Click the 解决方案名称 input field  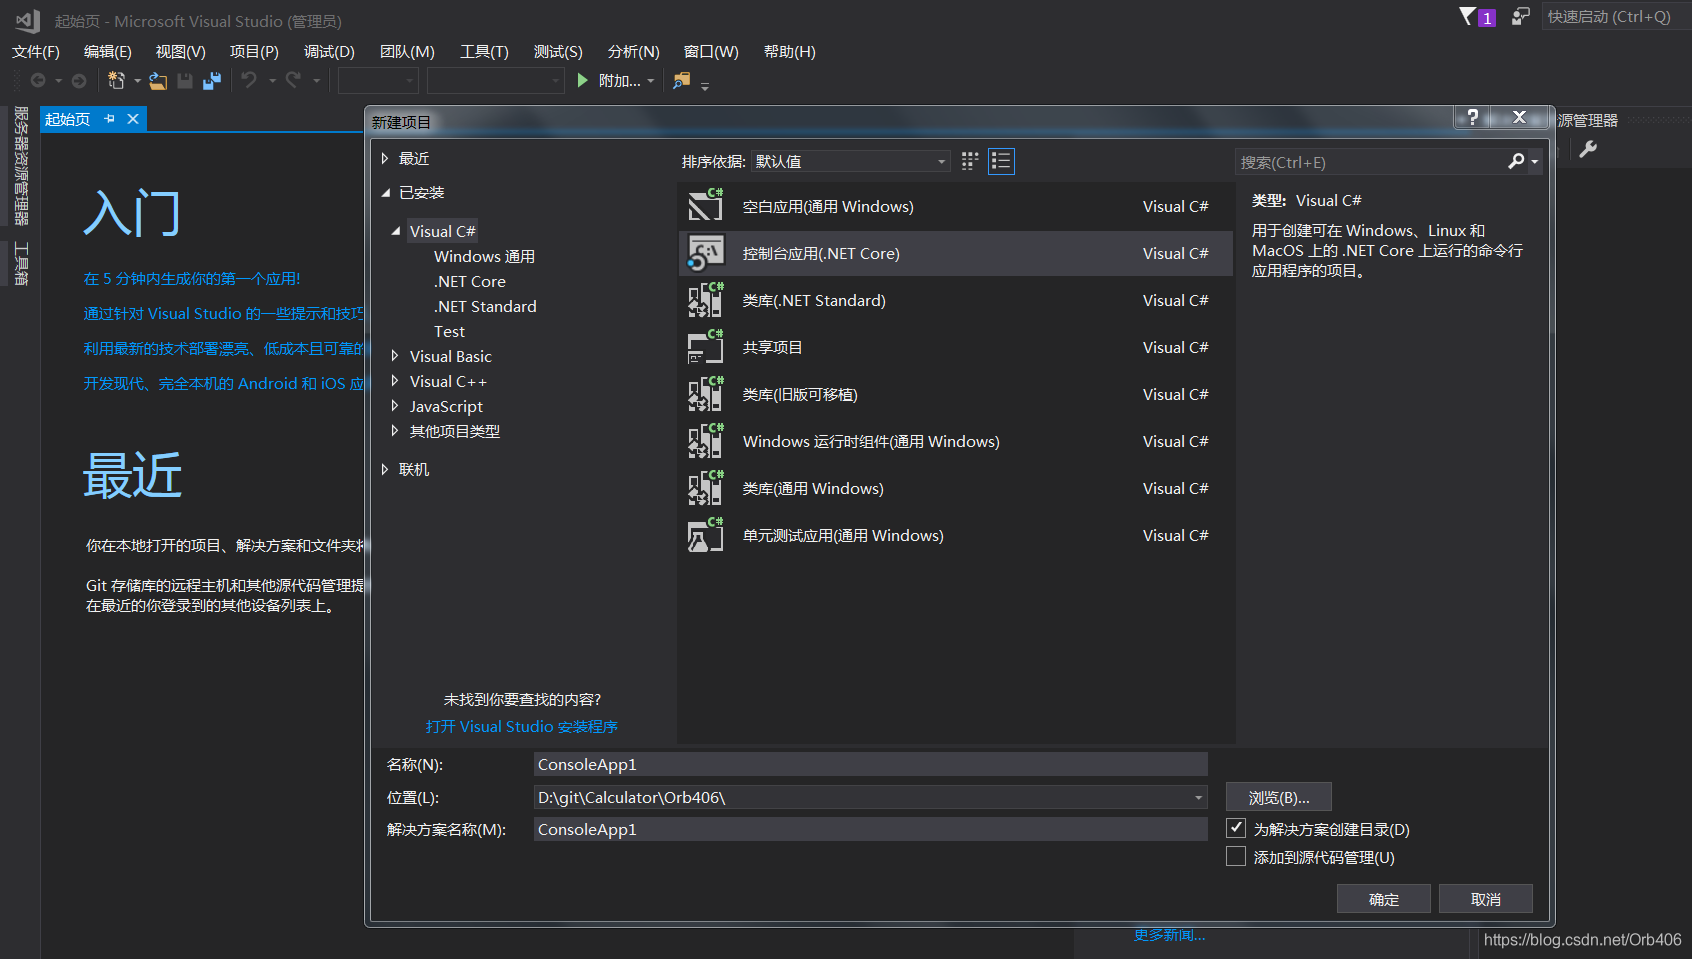click(870, 829)
